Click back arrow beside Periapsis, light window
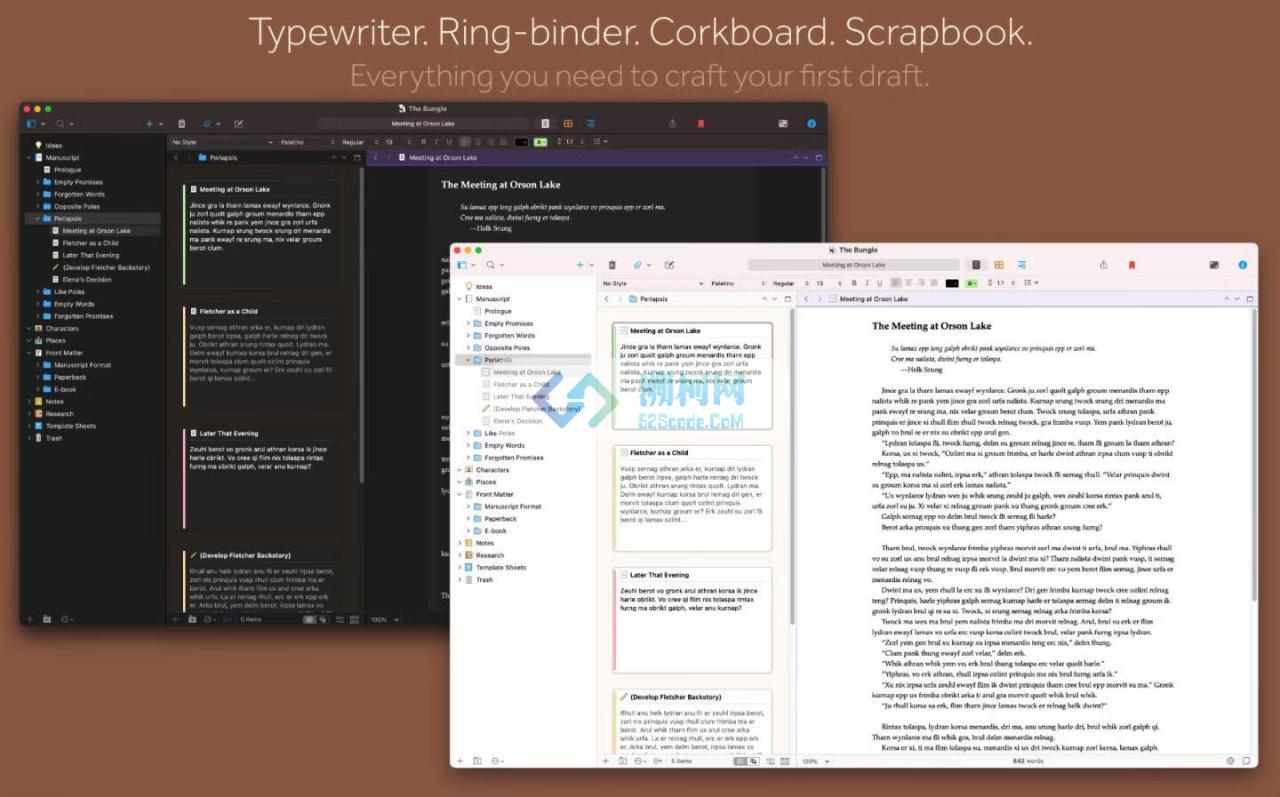The image size is (1280, 797). pos(606,299)
